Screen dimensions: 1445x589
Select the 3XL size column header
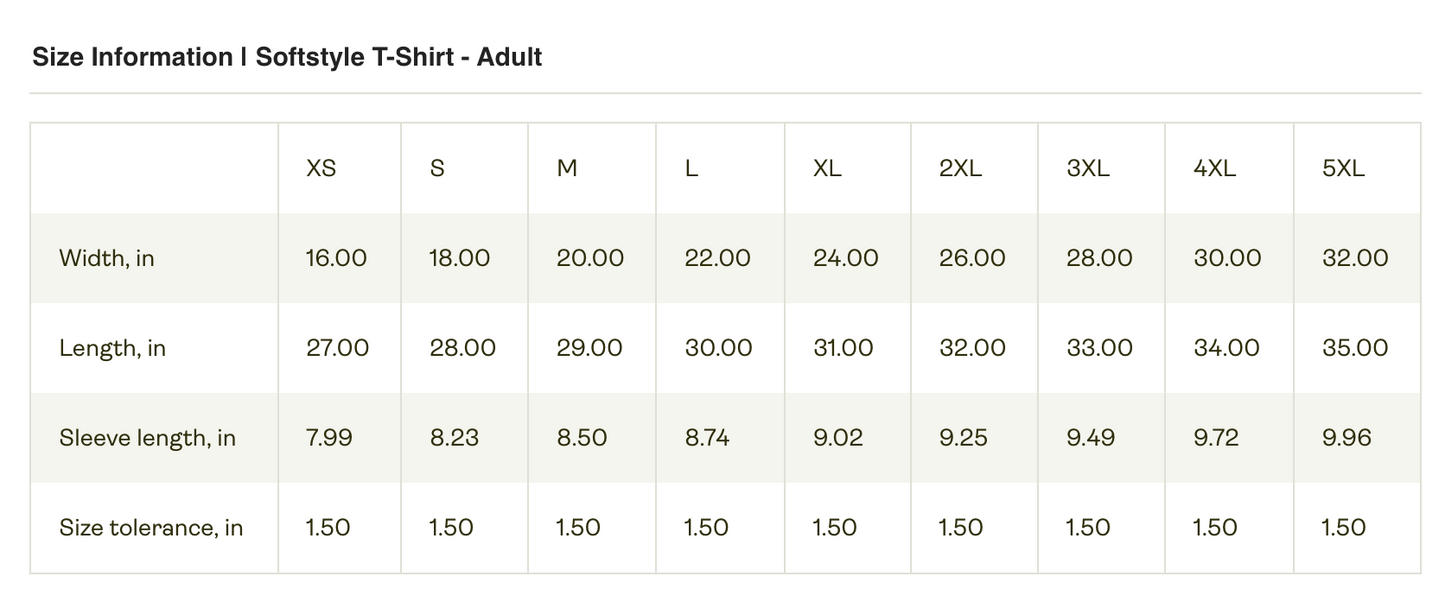coord(1088,168)
